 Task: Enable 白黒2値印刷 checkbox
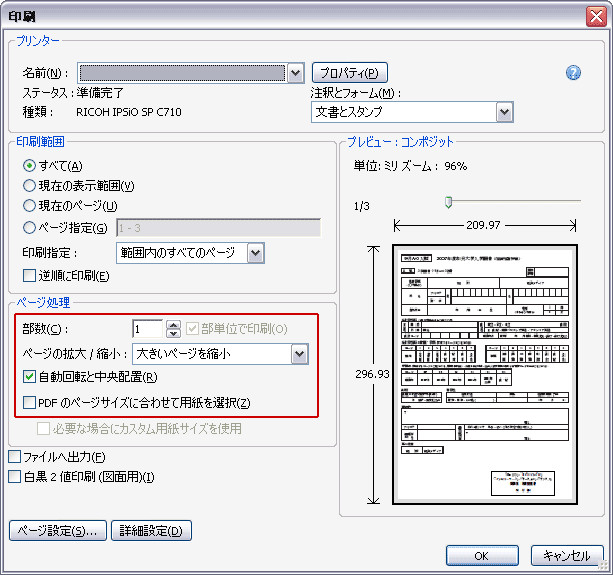pyautogui.click(x=14, y=476)
